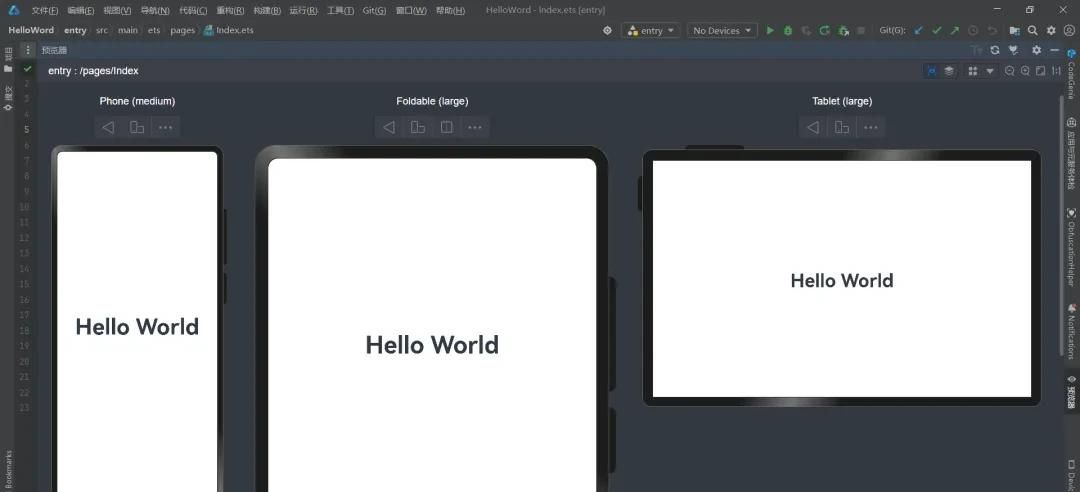Open the search everywhere magnifier

tap(1033, 31)
